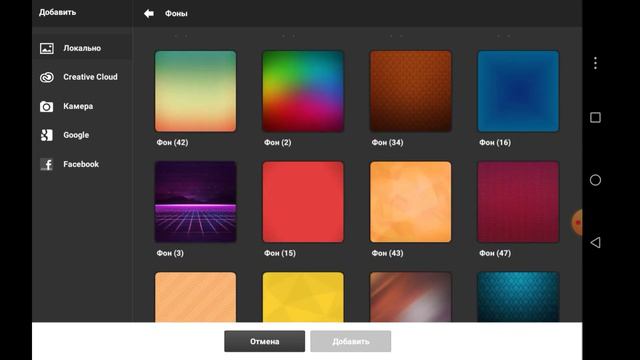Choose the teal diamond pattern background thumbnail

pyautogui.click(x=518, y=297)
